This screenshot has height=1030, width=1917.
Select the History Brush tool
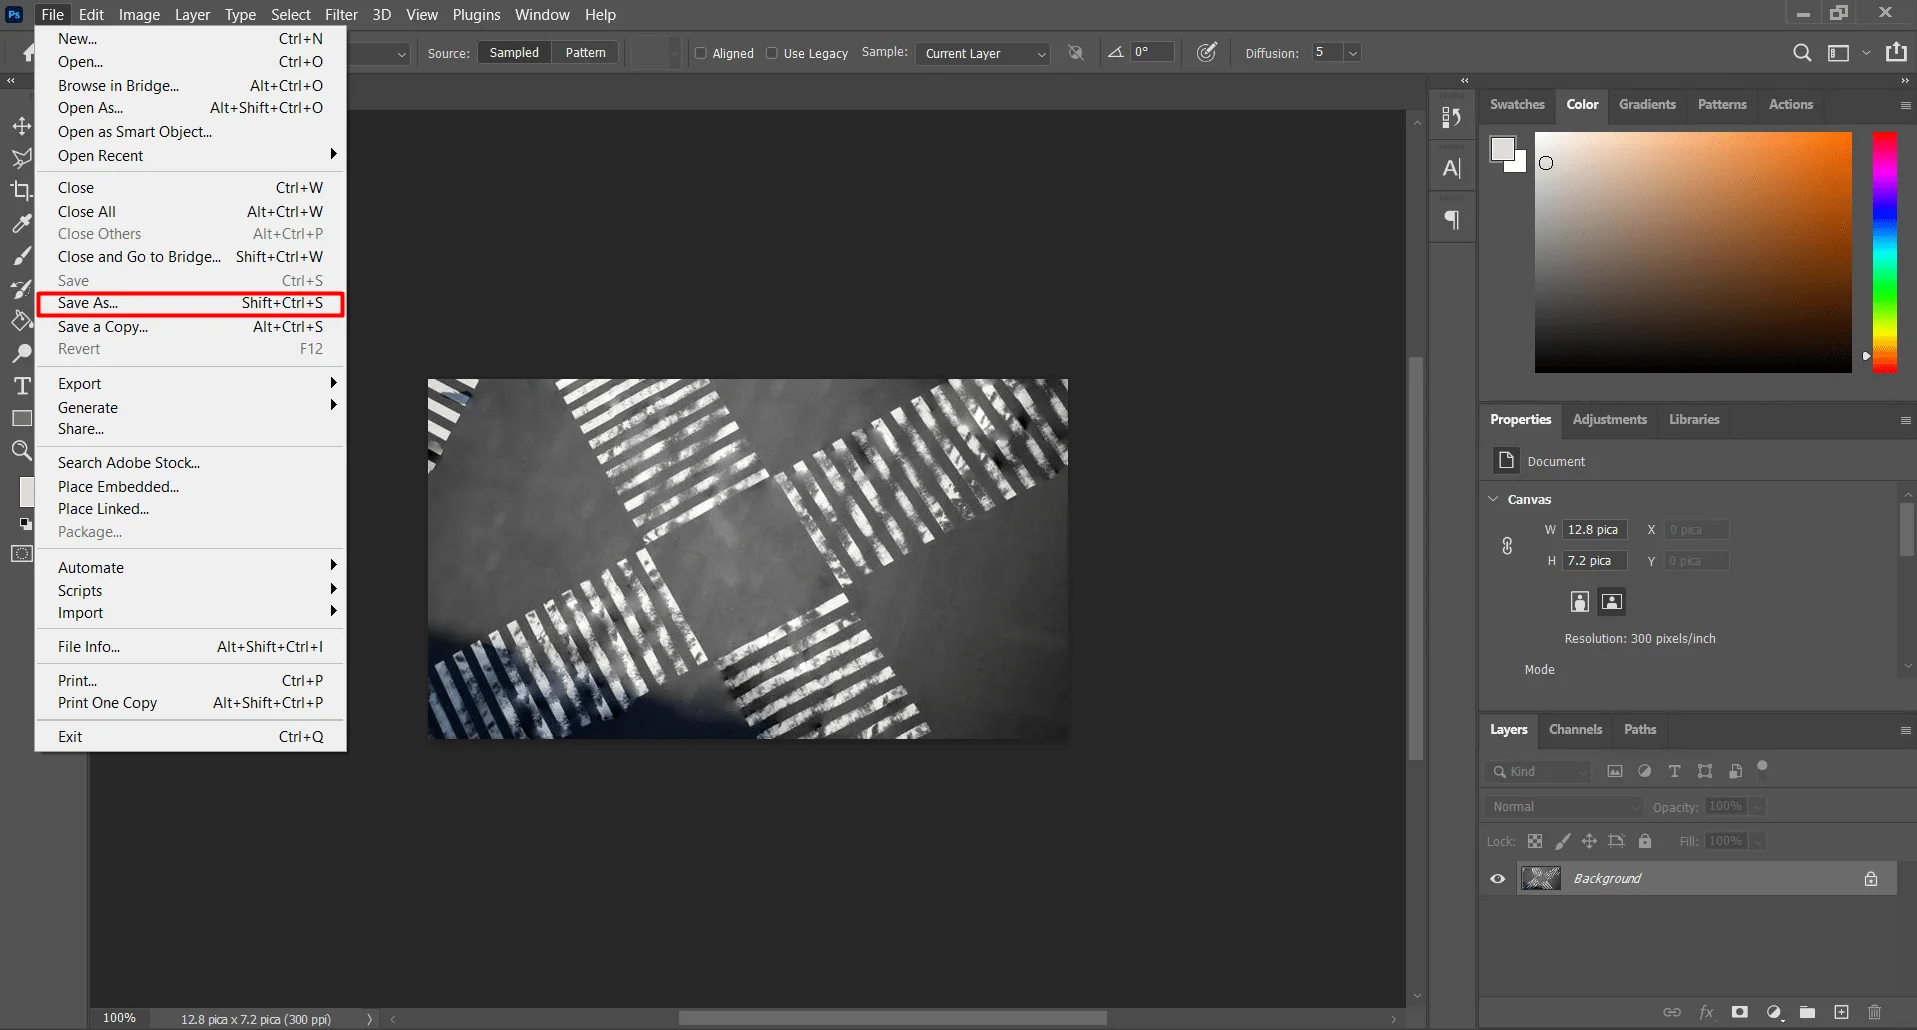point(21,289)
